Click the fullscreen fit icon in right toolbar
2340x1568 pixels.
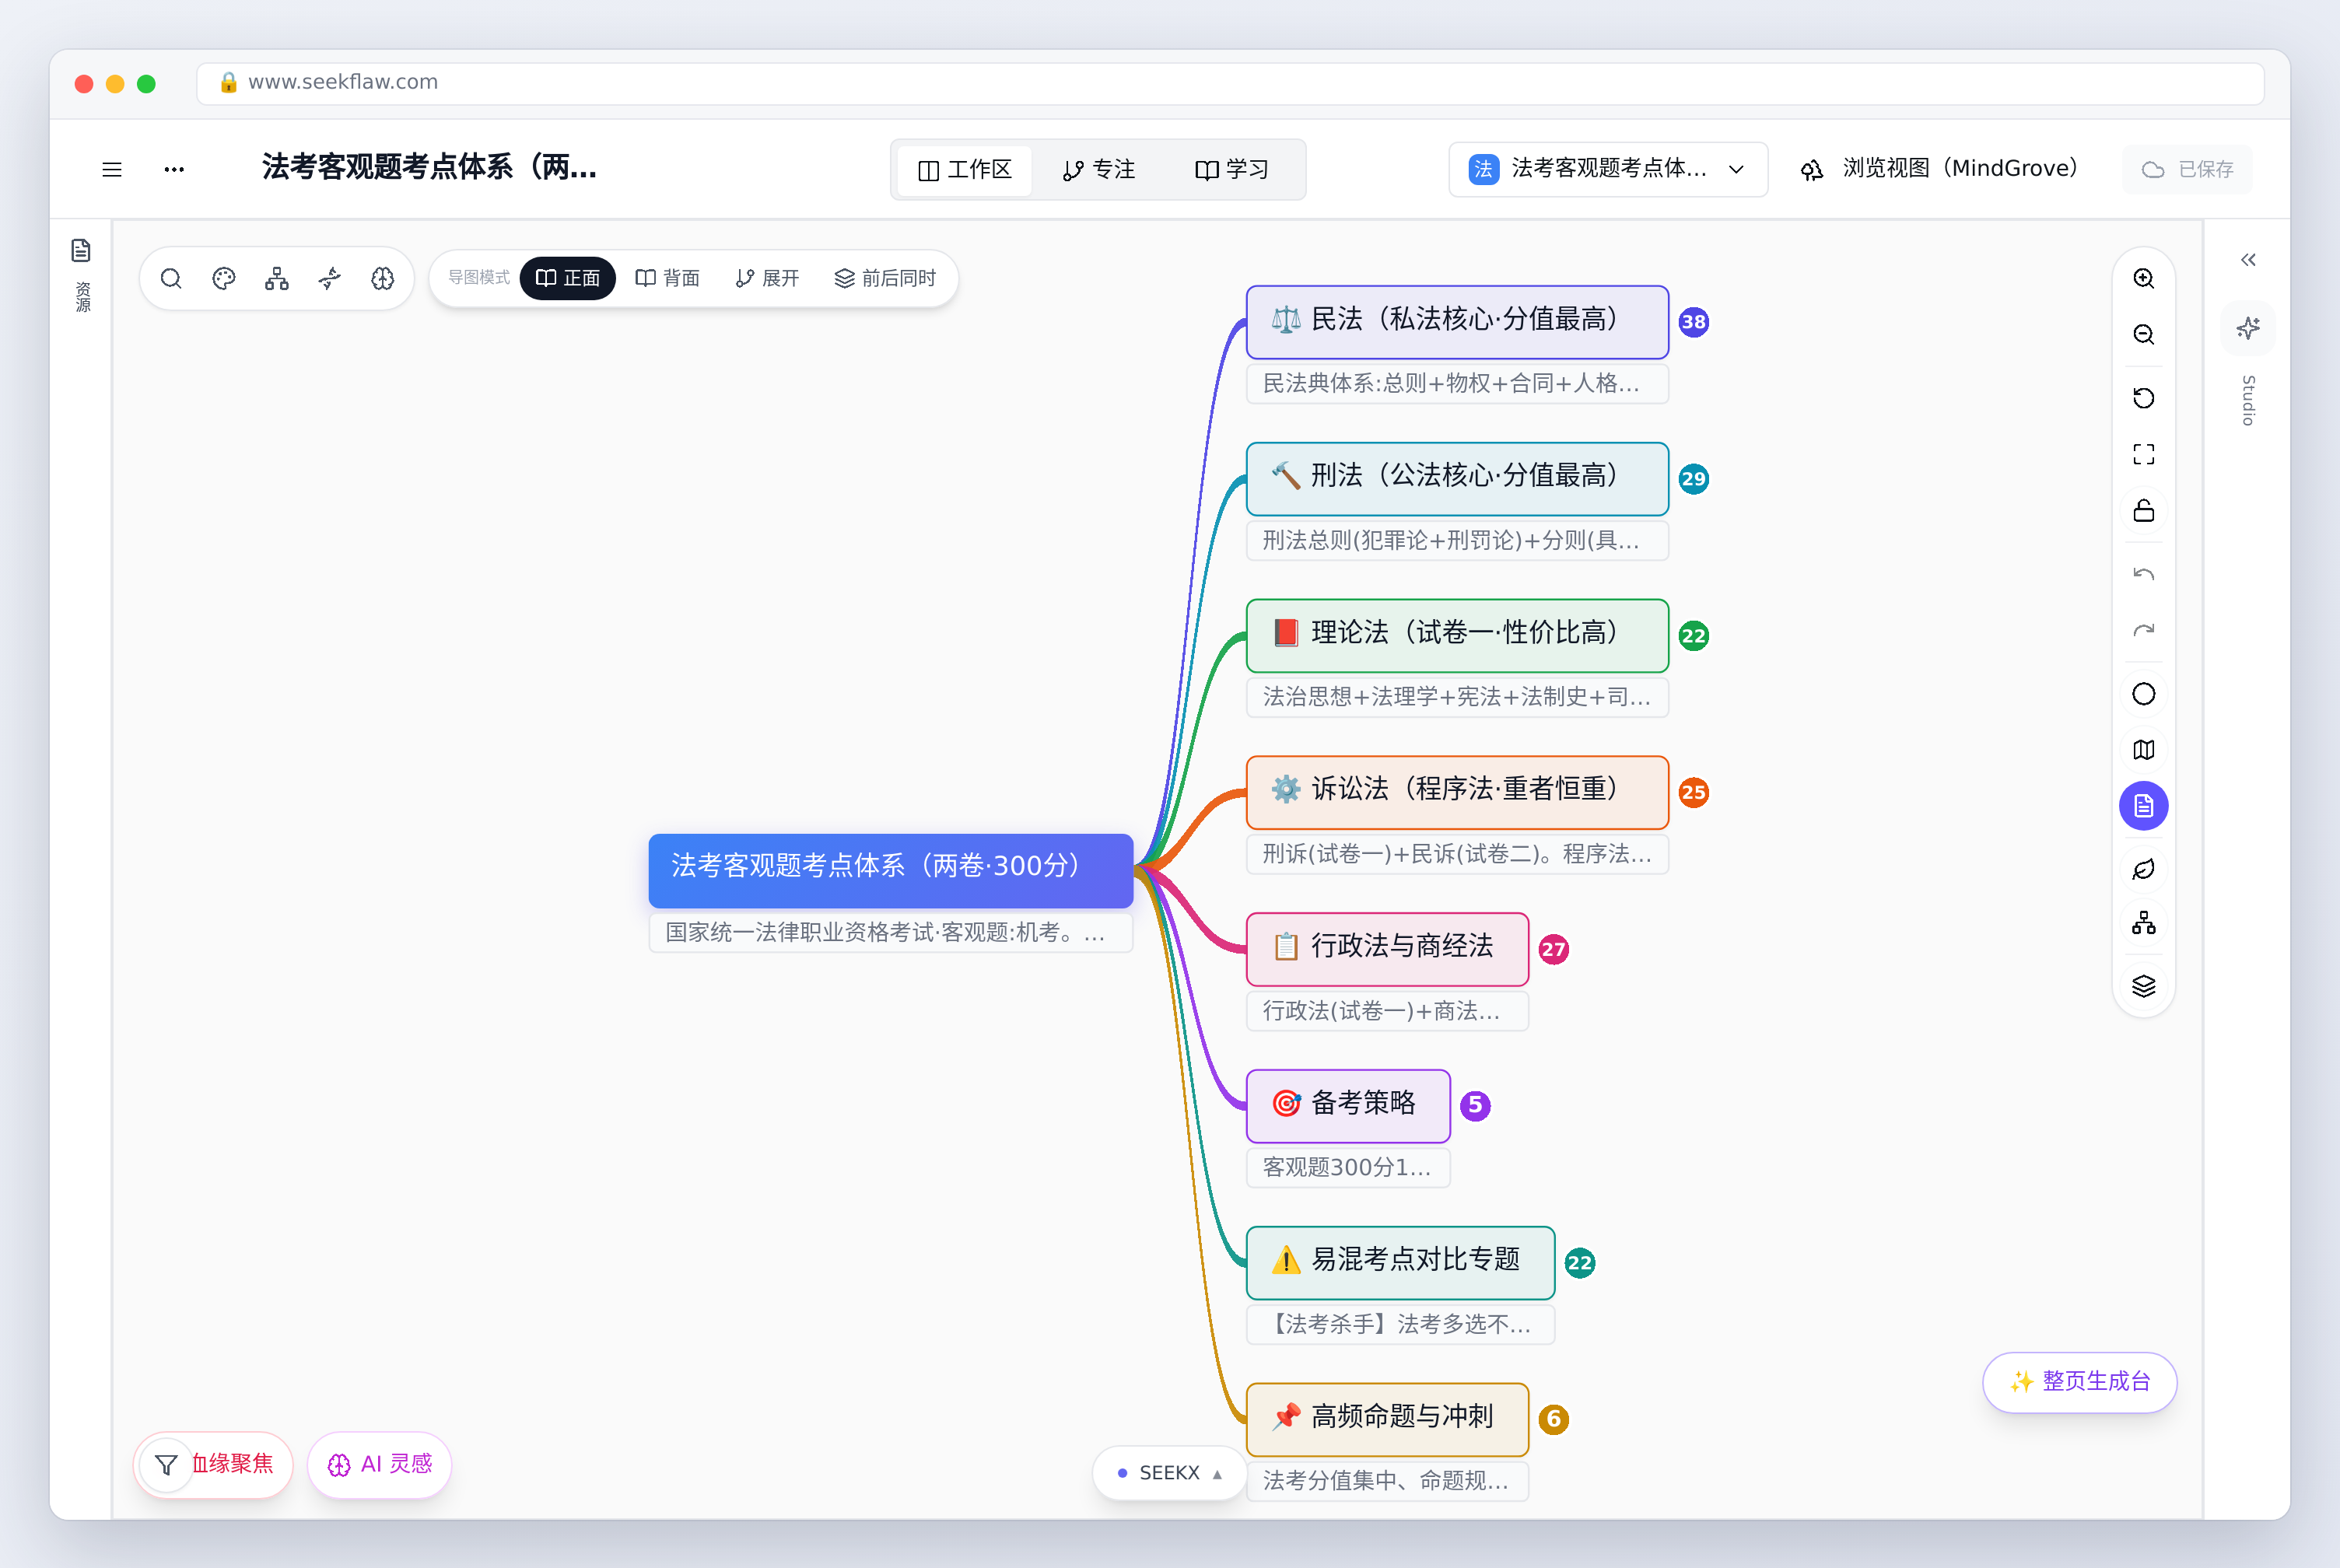(2143, 454)
